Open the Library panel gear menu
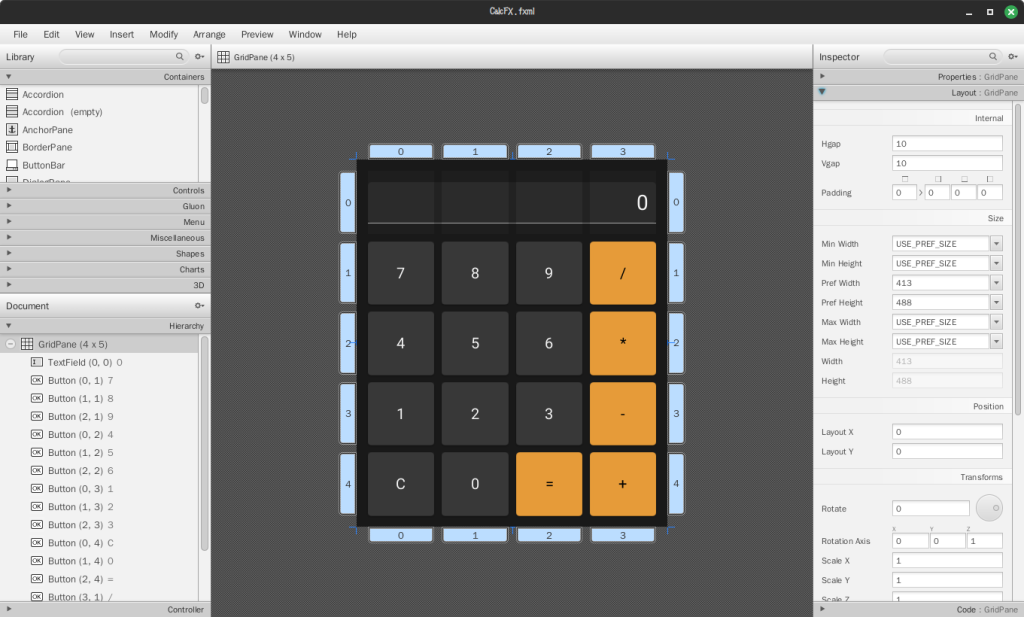This screenshot has width=1024, height=617. [x=200, y=57]
